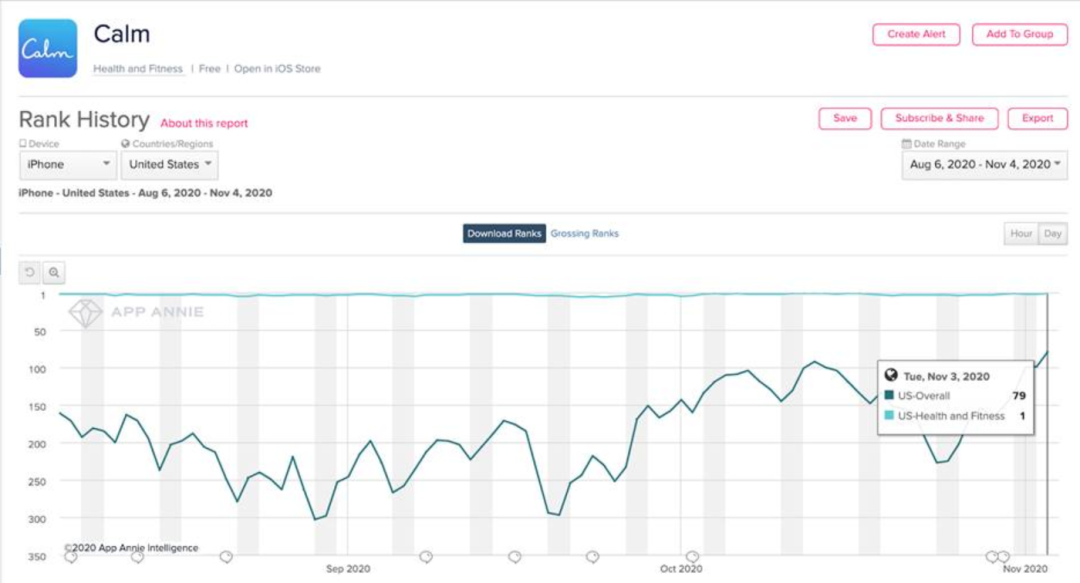This screenshot has width=1080, height=583.
Task: Click the globe icon in the Nov 3 tooltip
Action: click(x=891, y=376)
